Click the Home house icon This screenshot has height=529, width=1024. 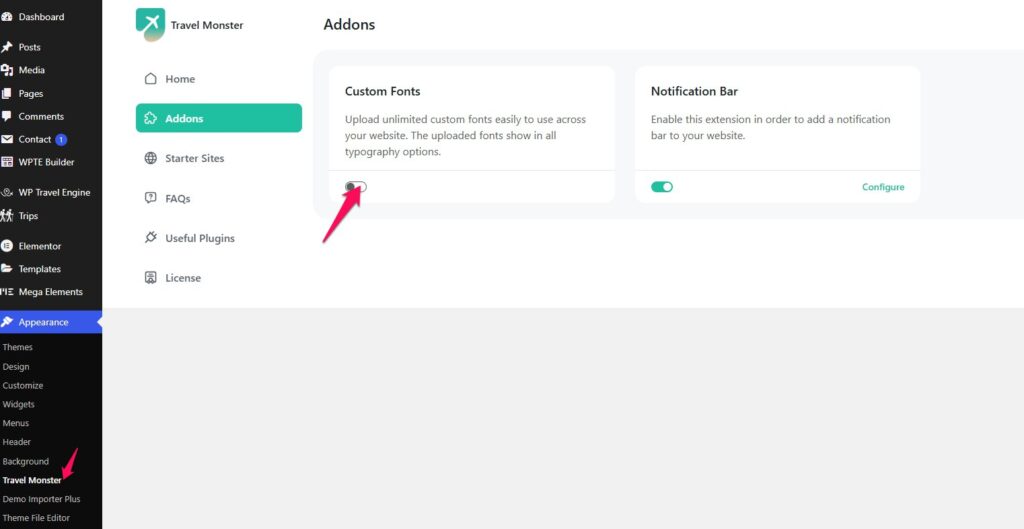pos(151,79)
